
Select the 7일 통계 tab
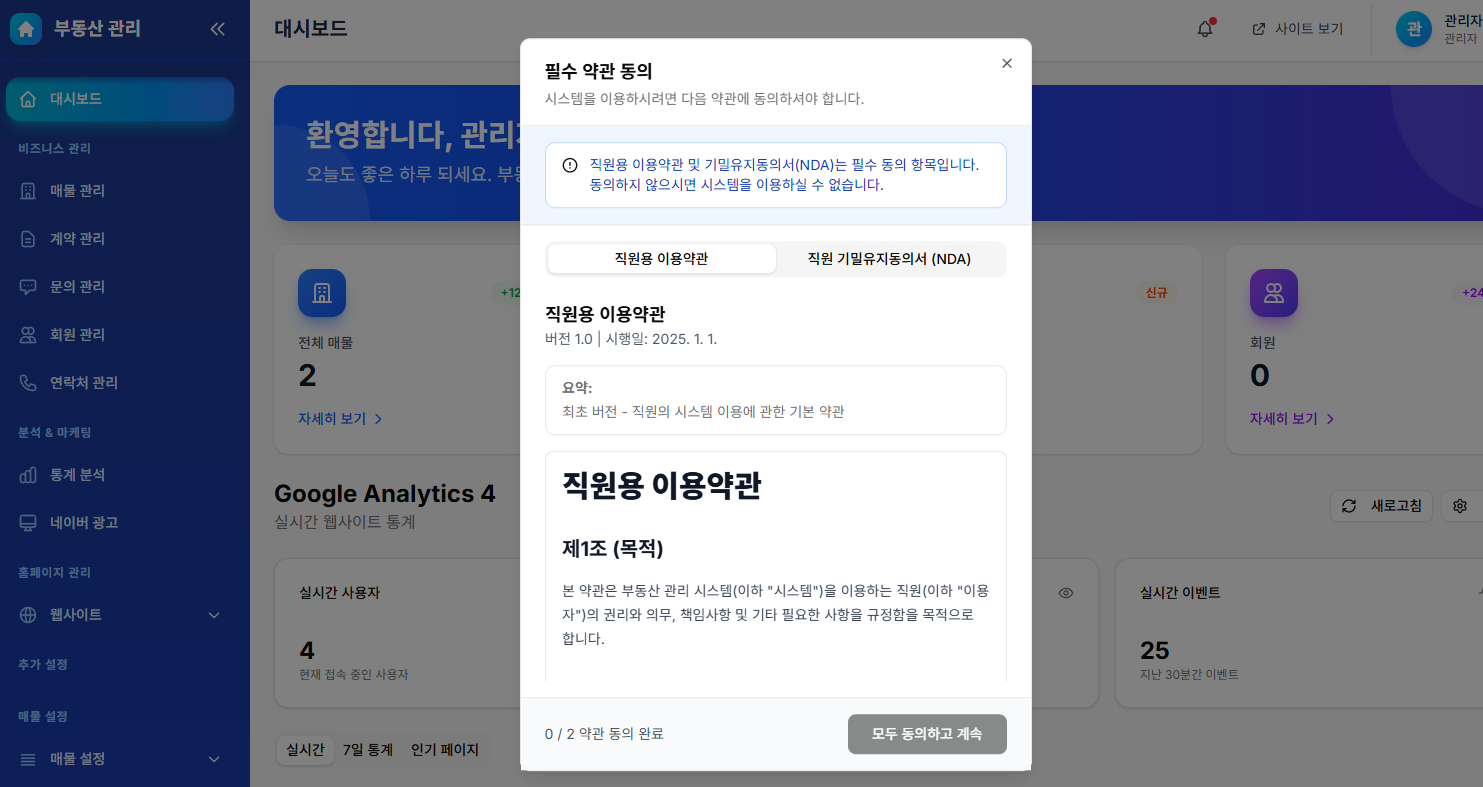tap(367, 750)
